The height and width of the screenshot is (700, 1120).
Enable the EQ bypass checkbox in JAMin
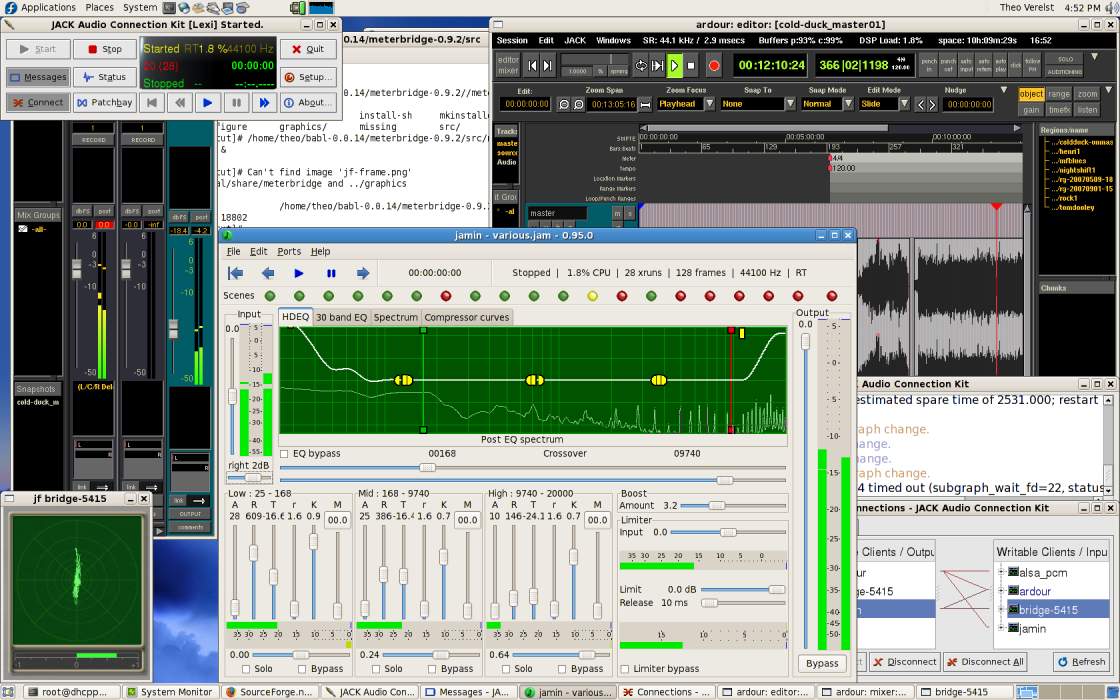(x=284, y=454)
